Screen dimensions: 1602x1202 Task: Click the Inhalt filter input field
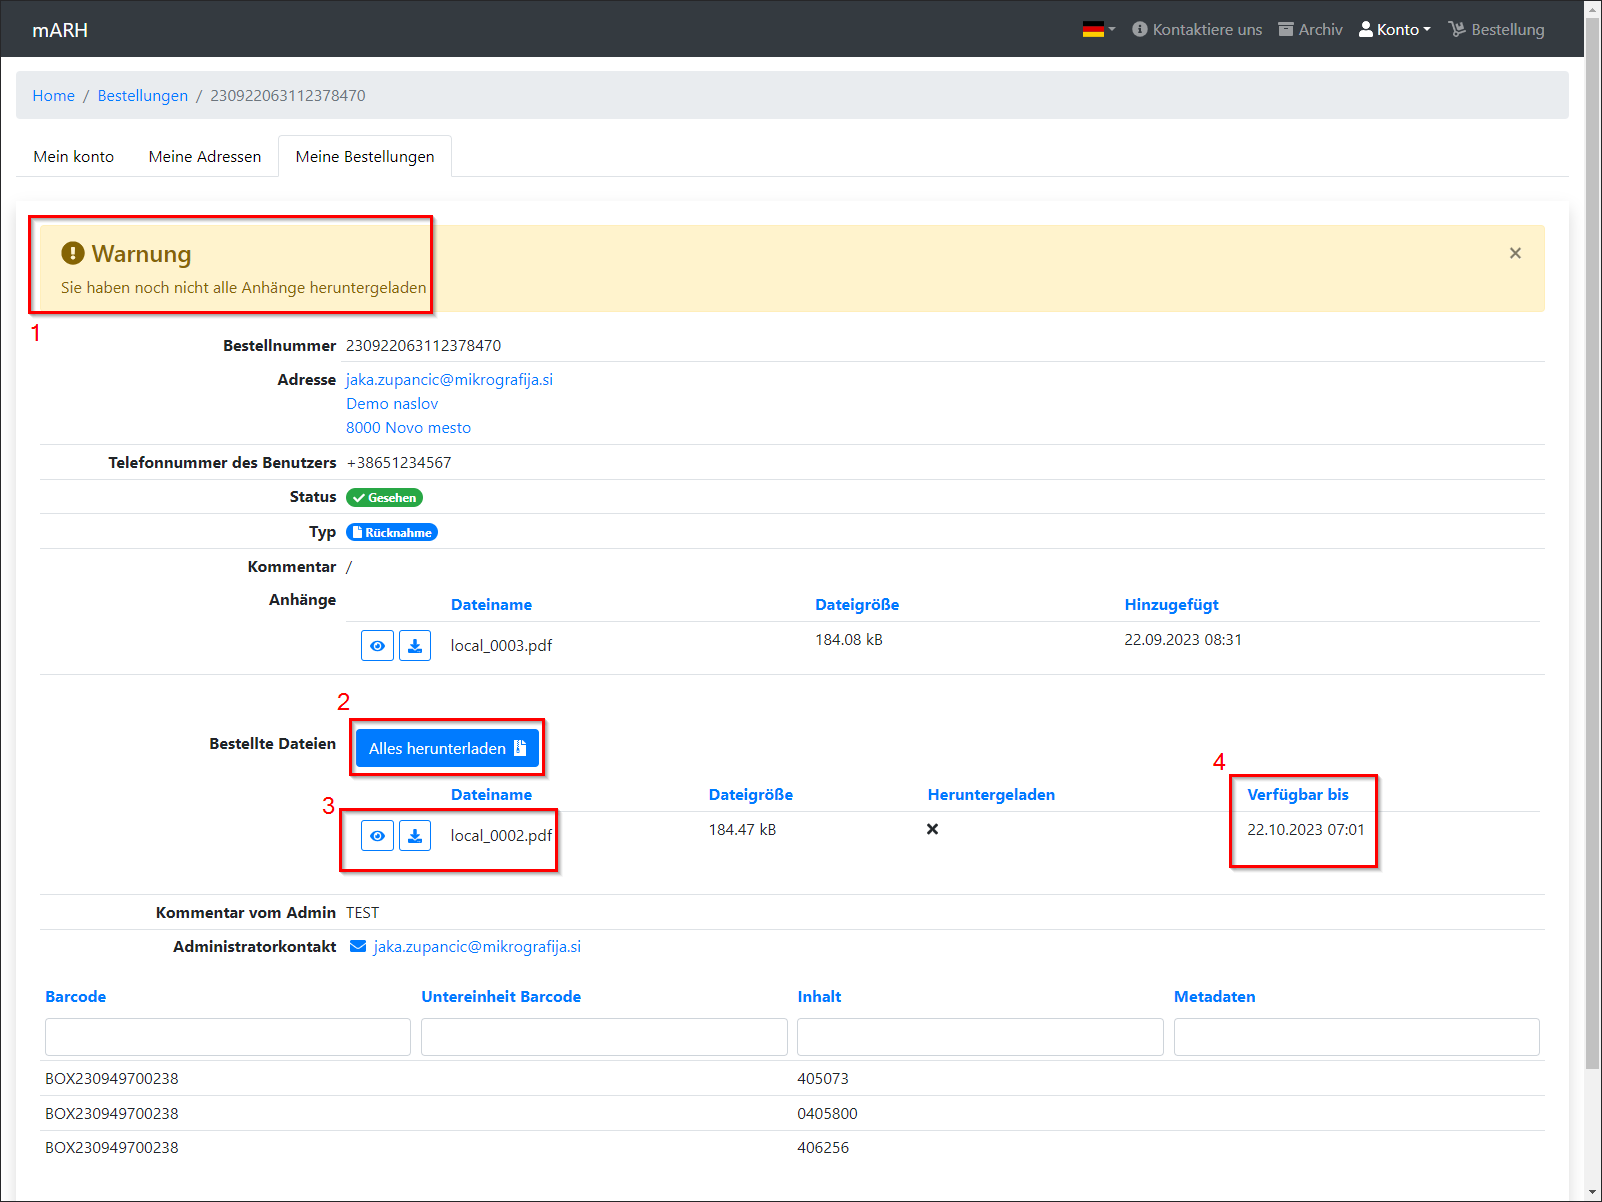click(x=980, y=1037)
